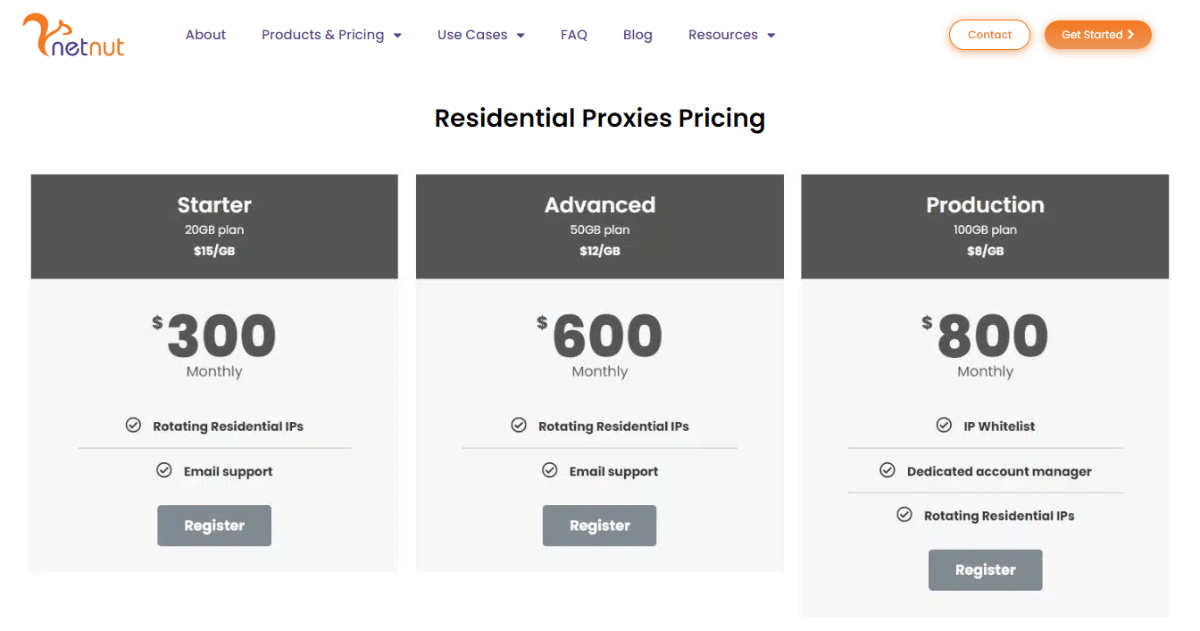The image size is (1200, 631).
Task: Open the Use Cases dropdown menu
Action: [520, 36]
